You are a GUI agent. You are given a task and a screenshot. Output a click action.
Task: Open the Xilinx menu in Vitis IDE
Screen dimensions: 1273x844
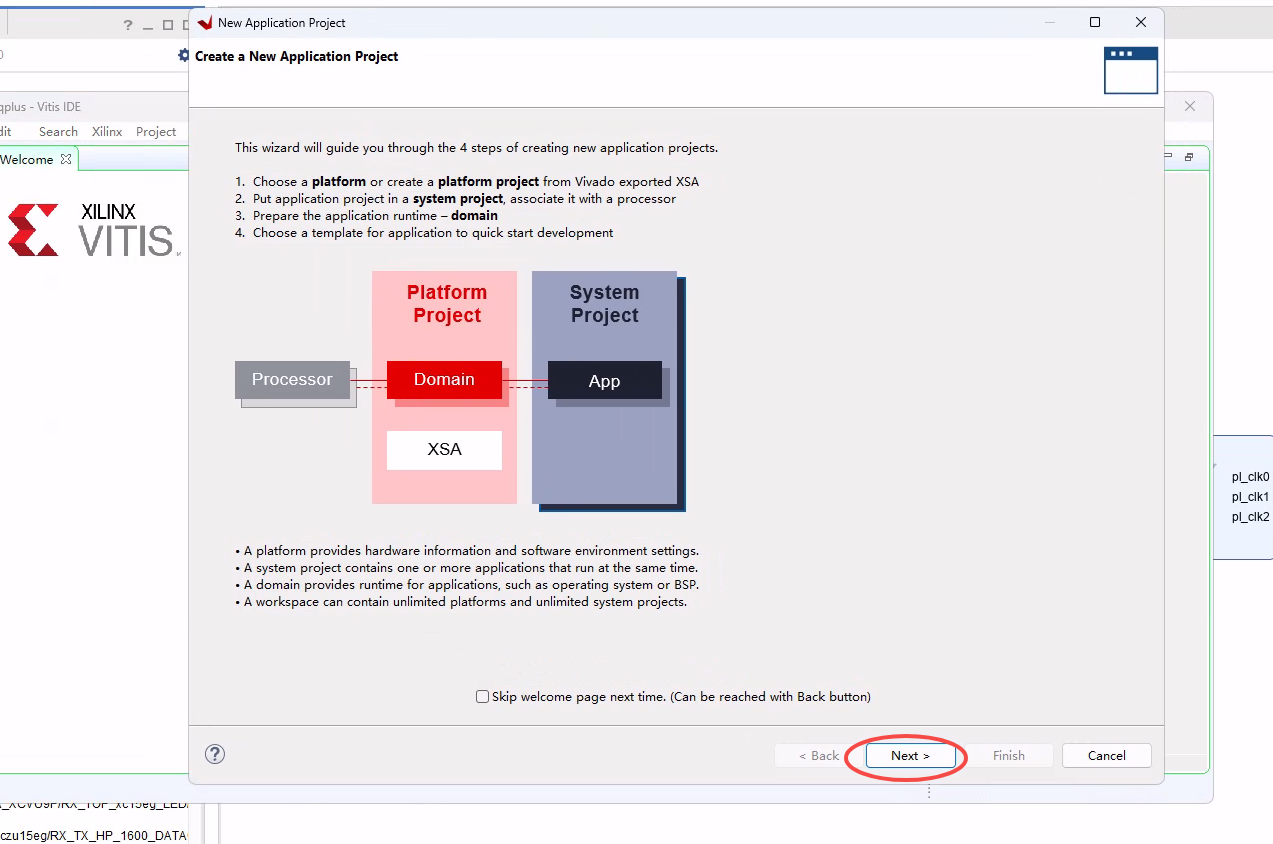pos(107,131)
